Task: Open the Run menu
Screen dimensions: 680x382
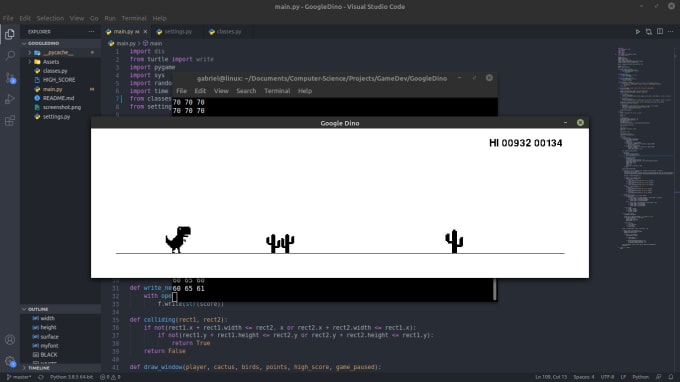Action: pyautogui.click(x=110, y=18)
